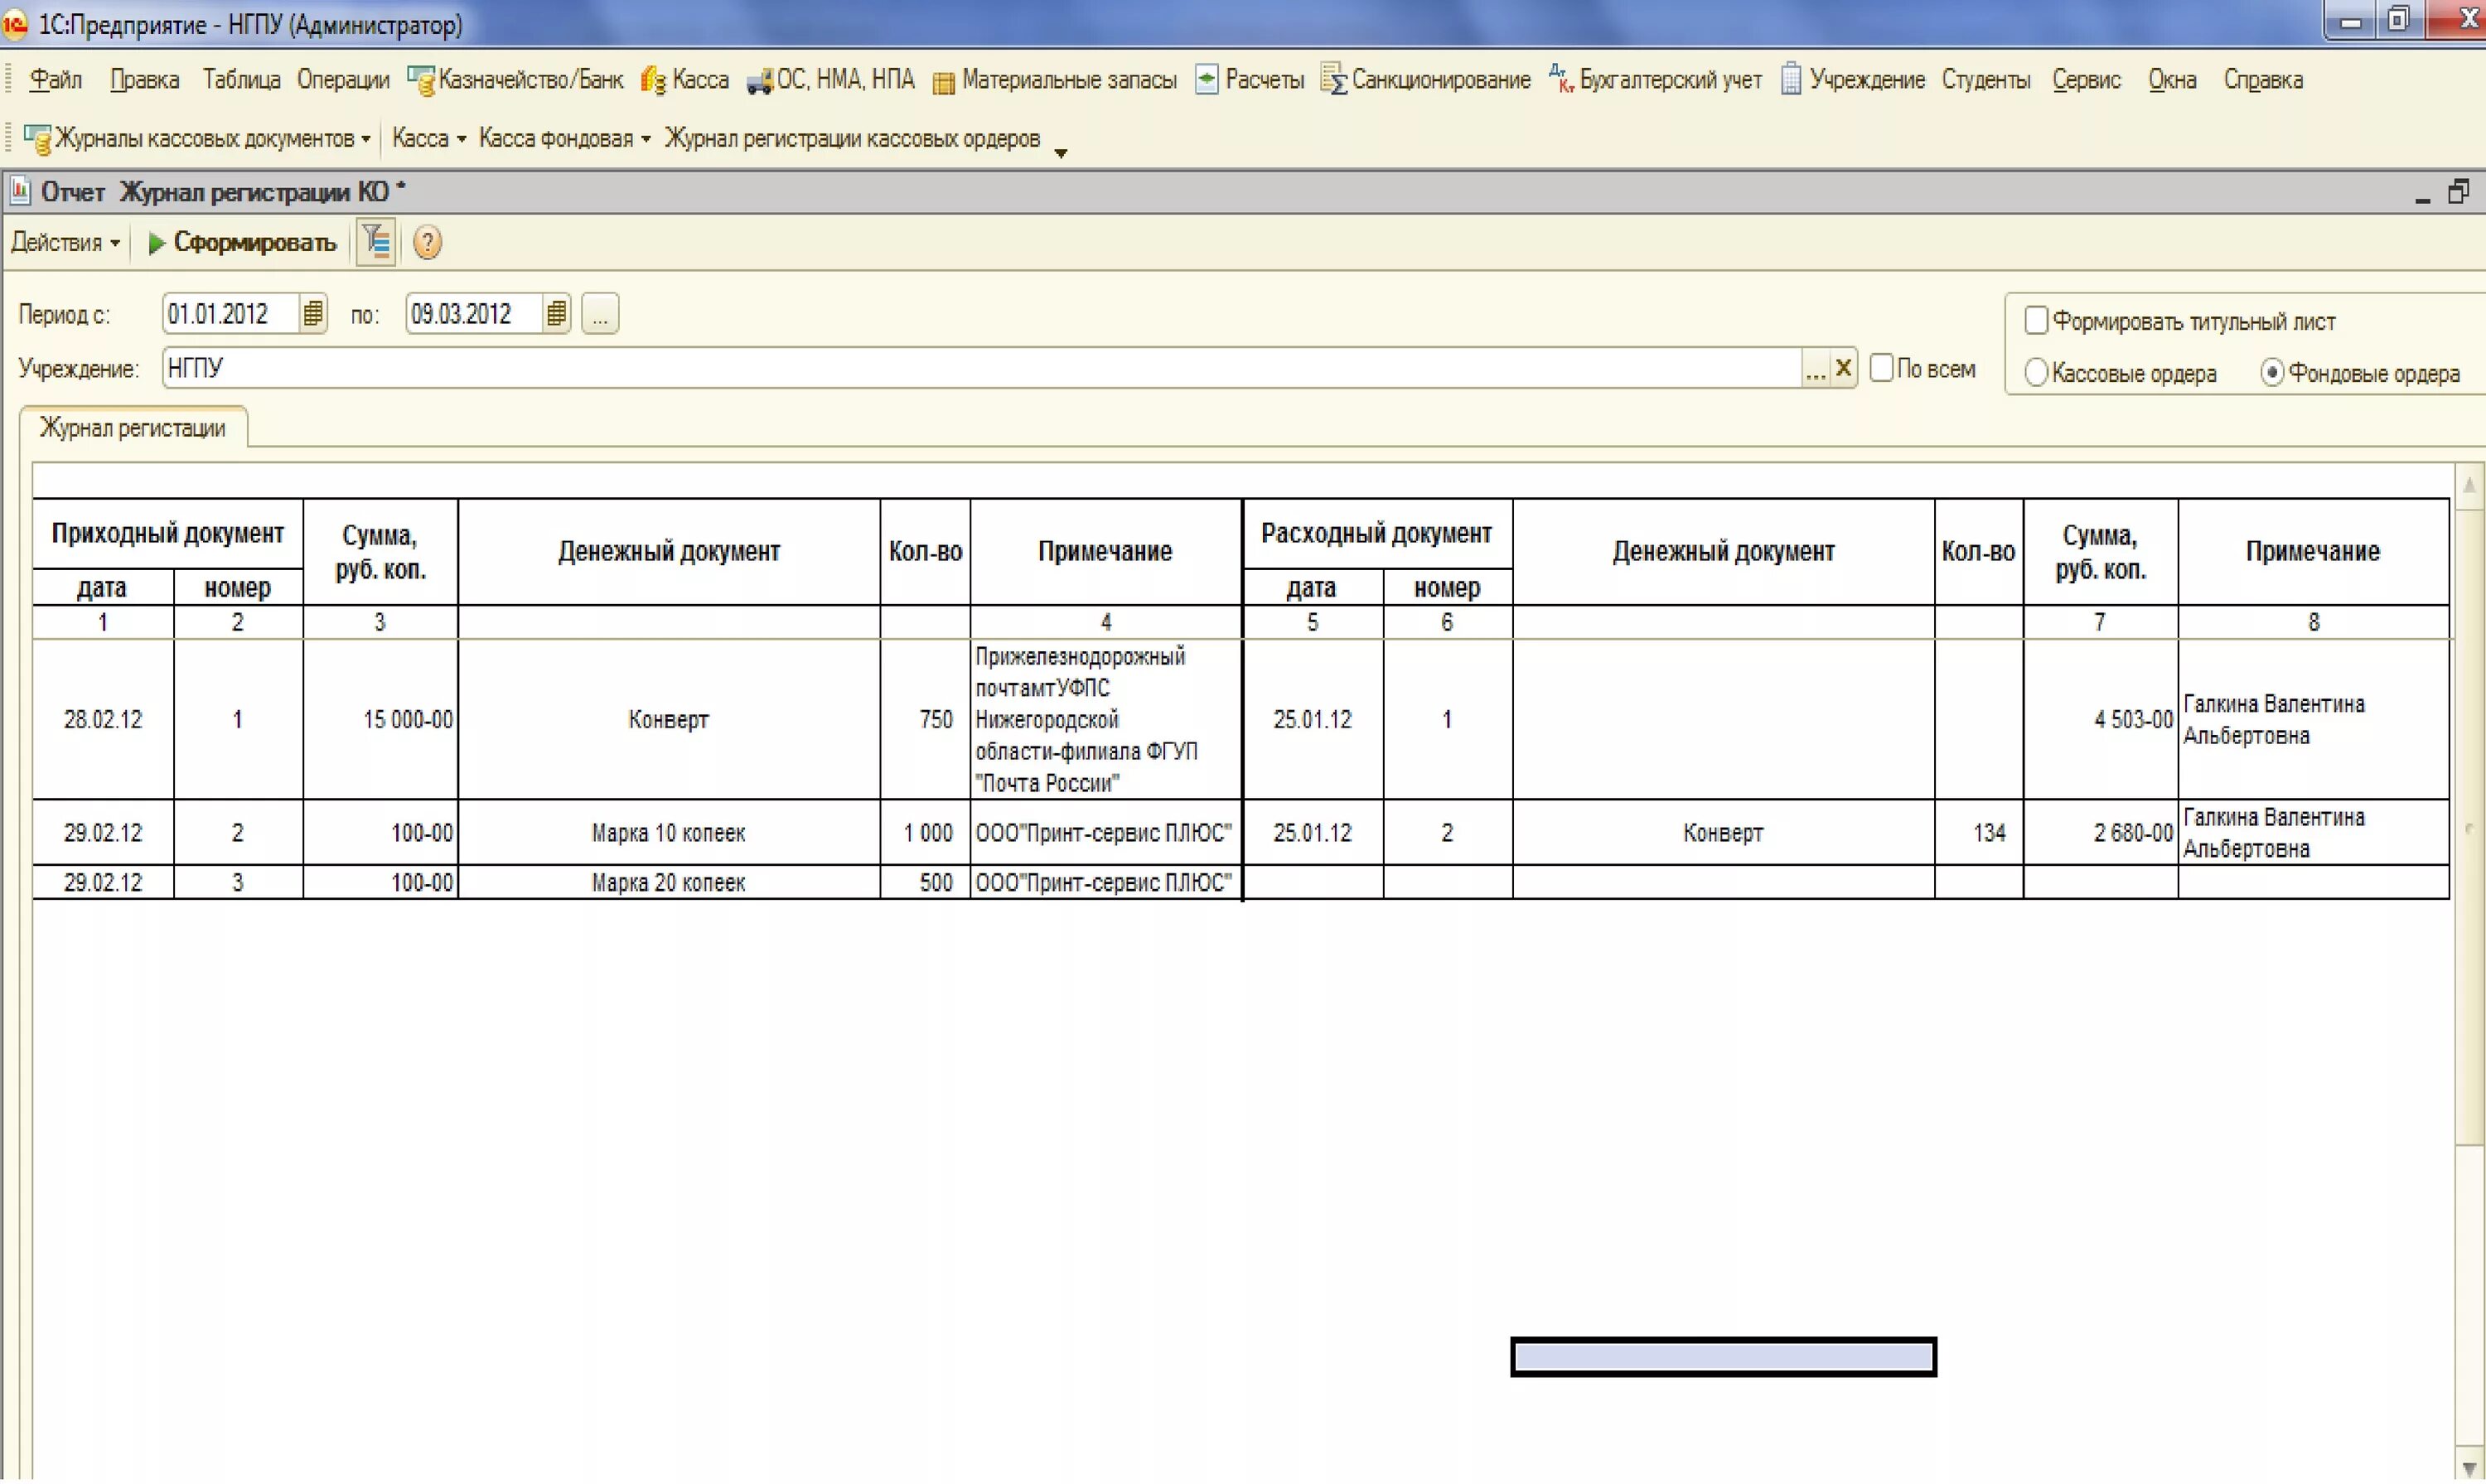The width and height of the screenshot is (2486, 1484).
Task: Check the По всем checkbox
Action: 1881,368
